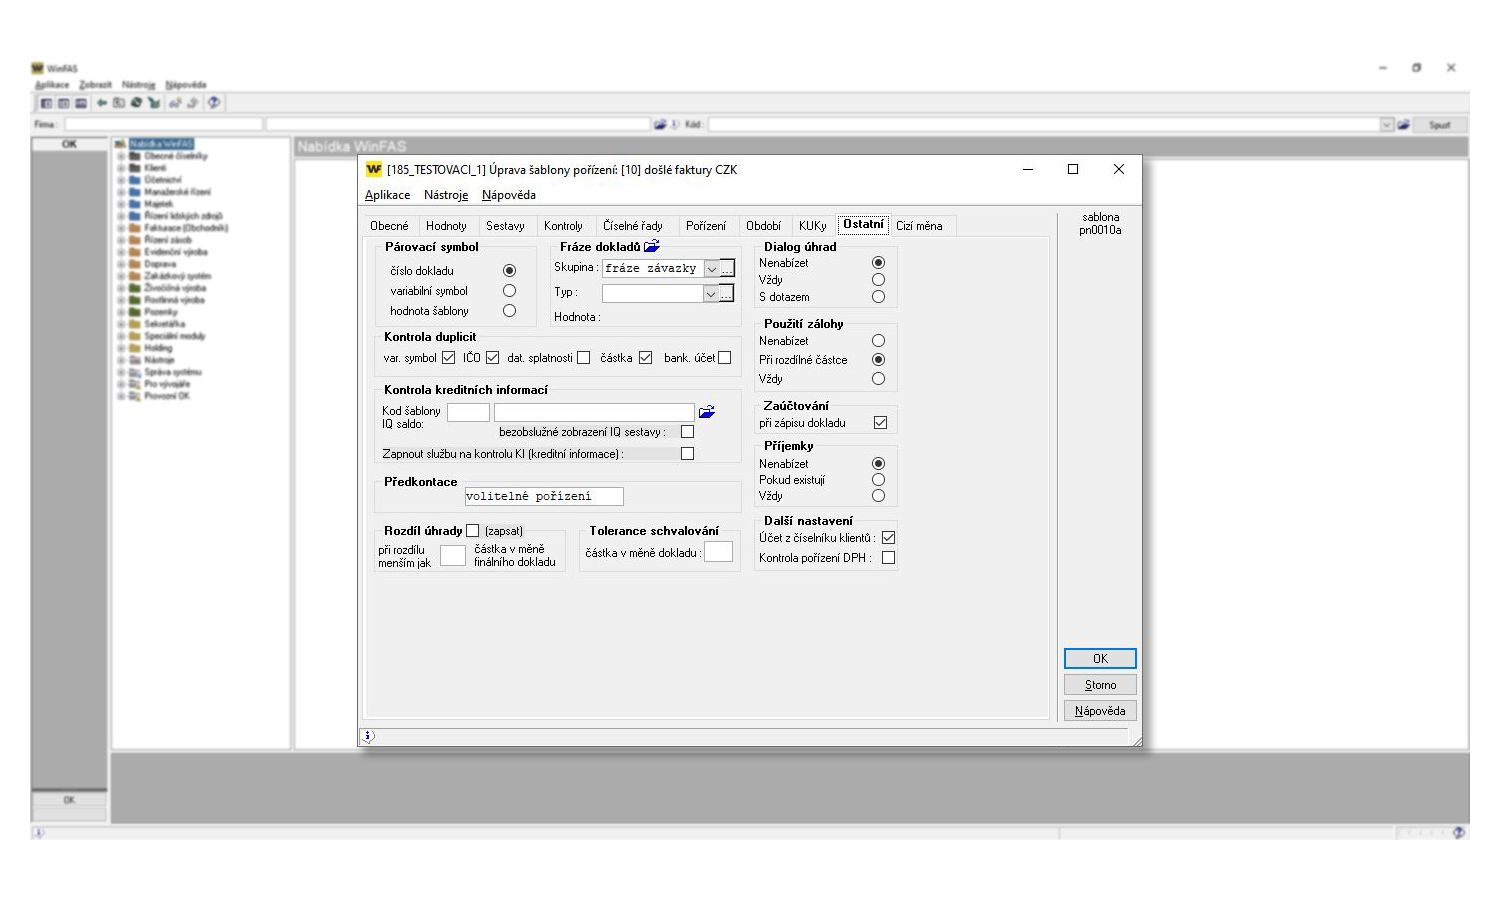1500x900 pixels.
Task: Click info icon in dialog status bar
Action: pos(368,736)
